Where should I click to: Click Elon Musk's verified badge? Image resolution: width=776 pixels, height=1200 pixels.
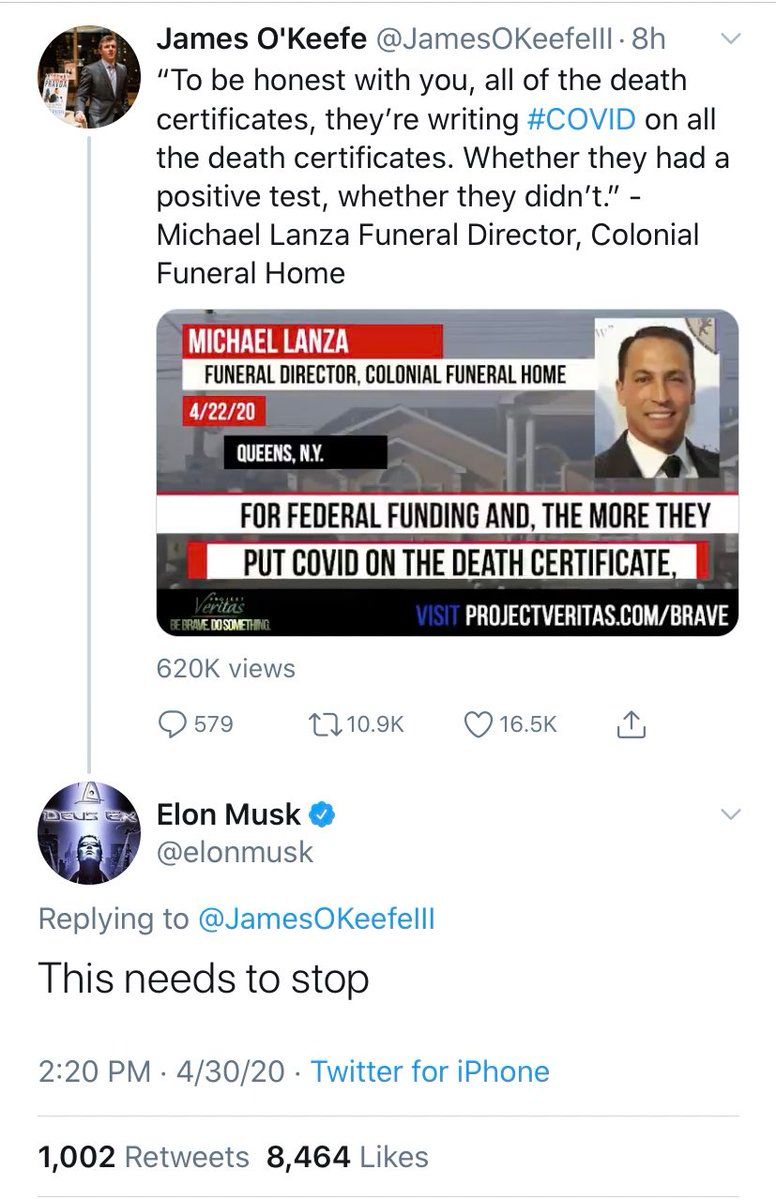tap(321, 815)
